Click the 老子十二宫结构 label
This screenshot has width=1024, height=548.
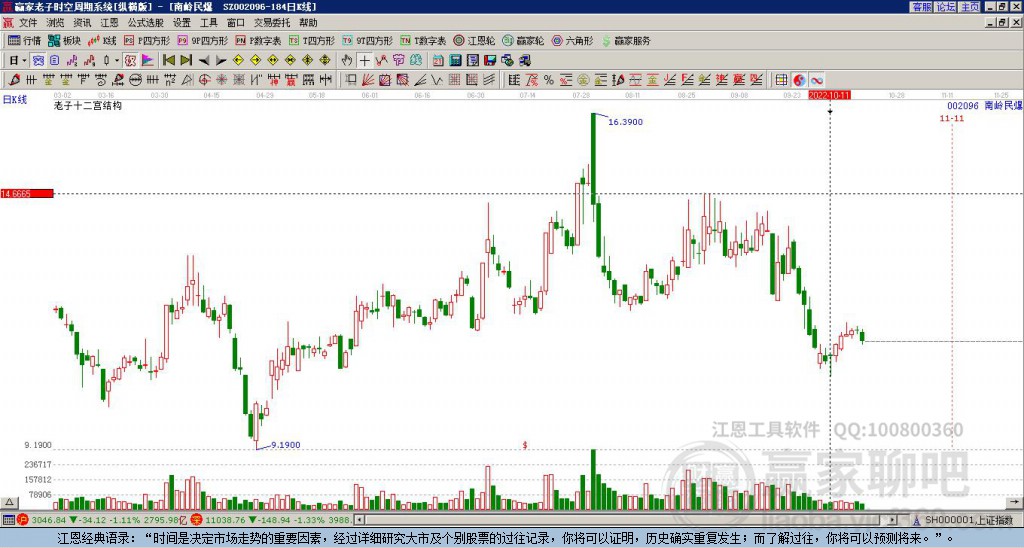tap(88, 105)
